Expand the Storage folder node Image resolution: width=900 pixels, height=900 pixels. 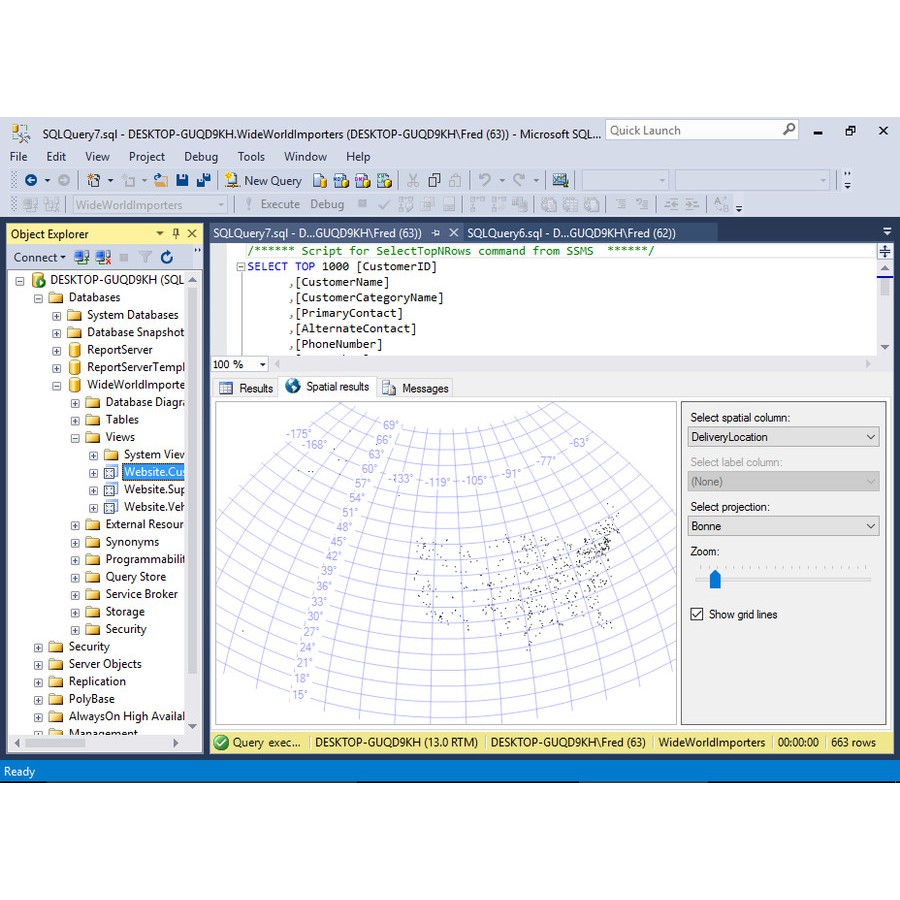pyautogui.click(x=75, y=613)
